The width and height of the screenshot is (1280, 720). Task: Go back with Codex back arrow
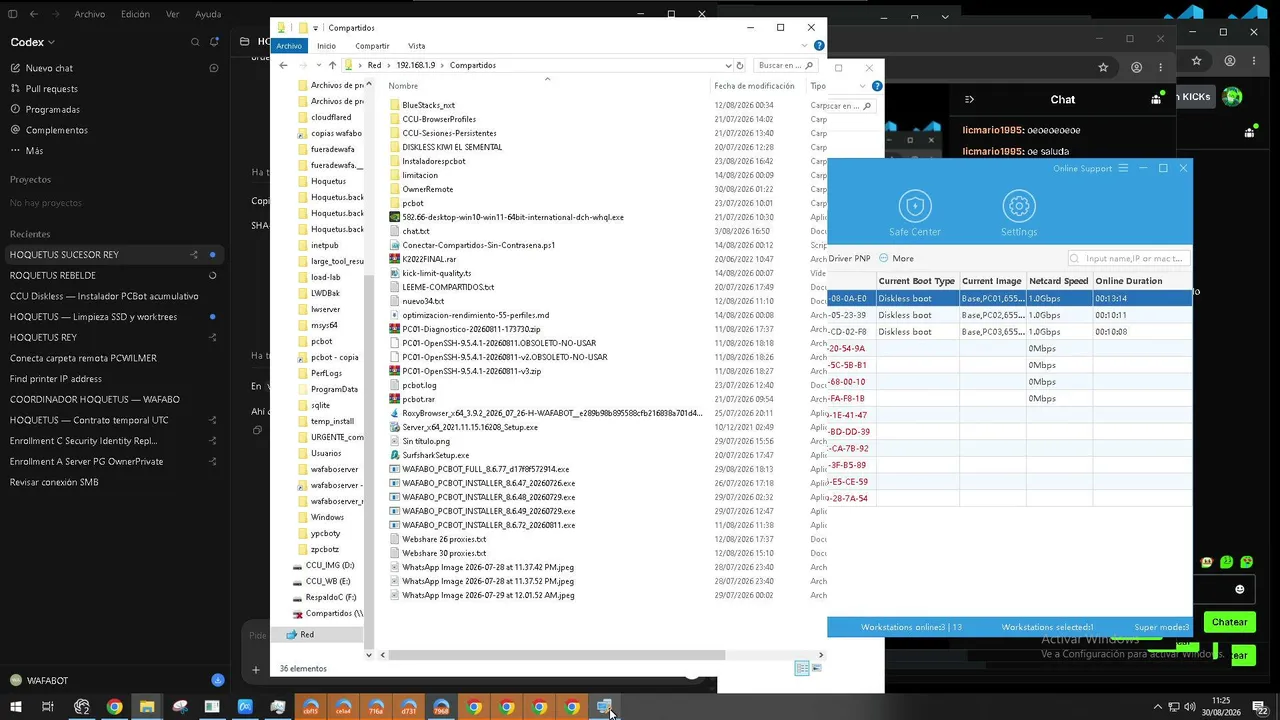click(34, 14)
